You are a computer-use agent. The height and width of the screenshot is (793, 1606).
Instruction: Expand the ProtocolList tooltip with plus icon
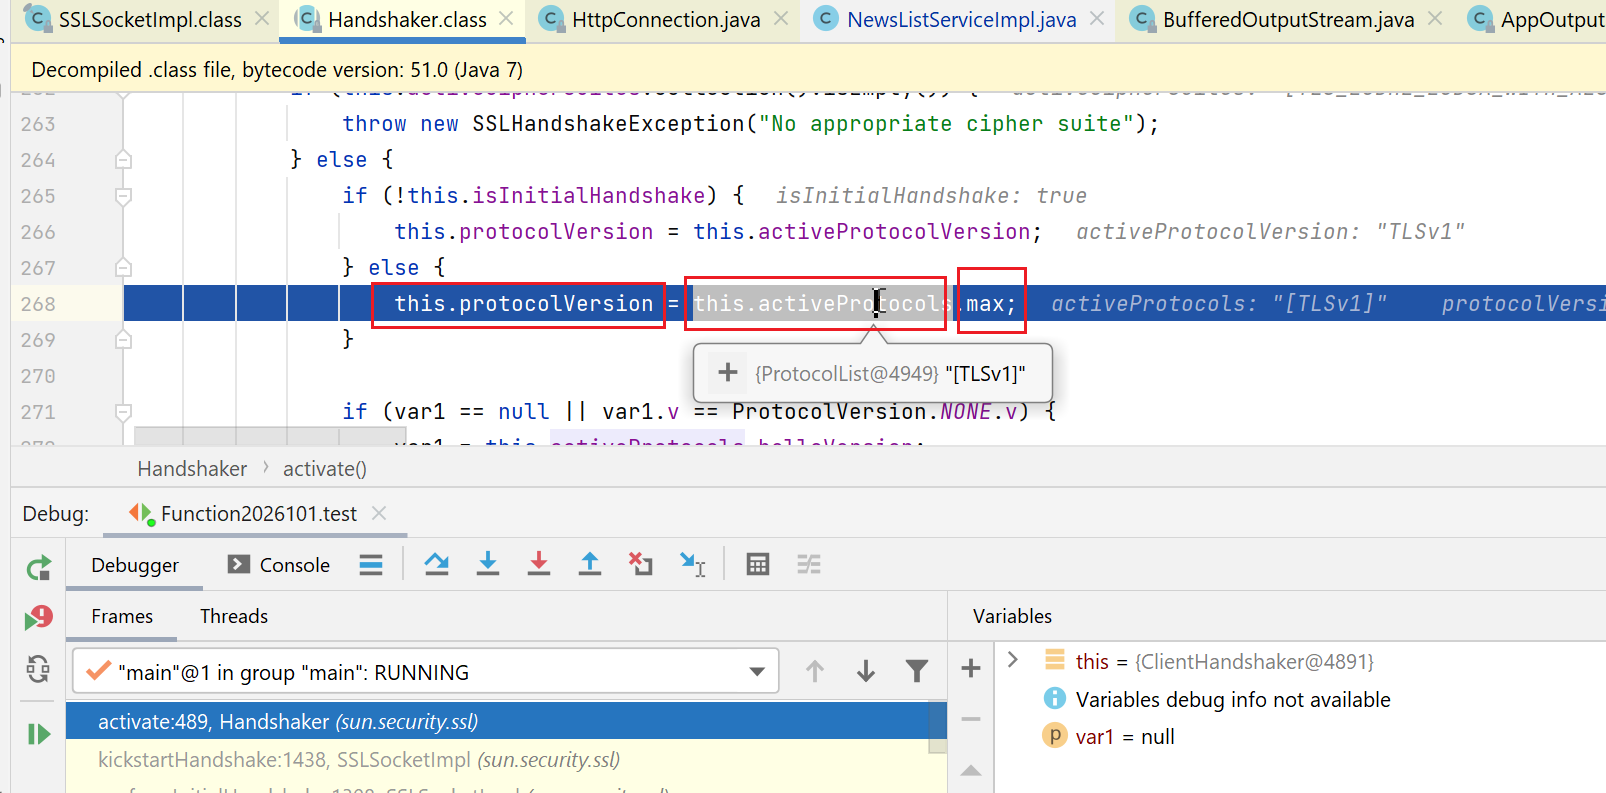tap(728, 373)
